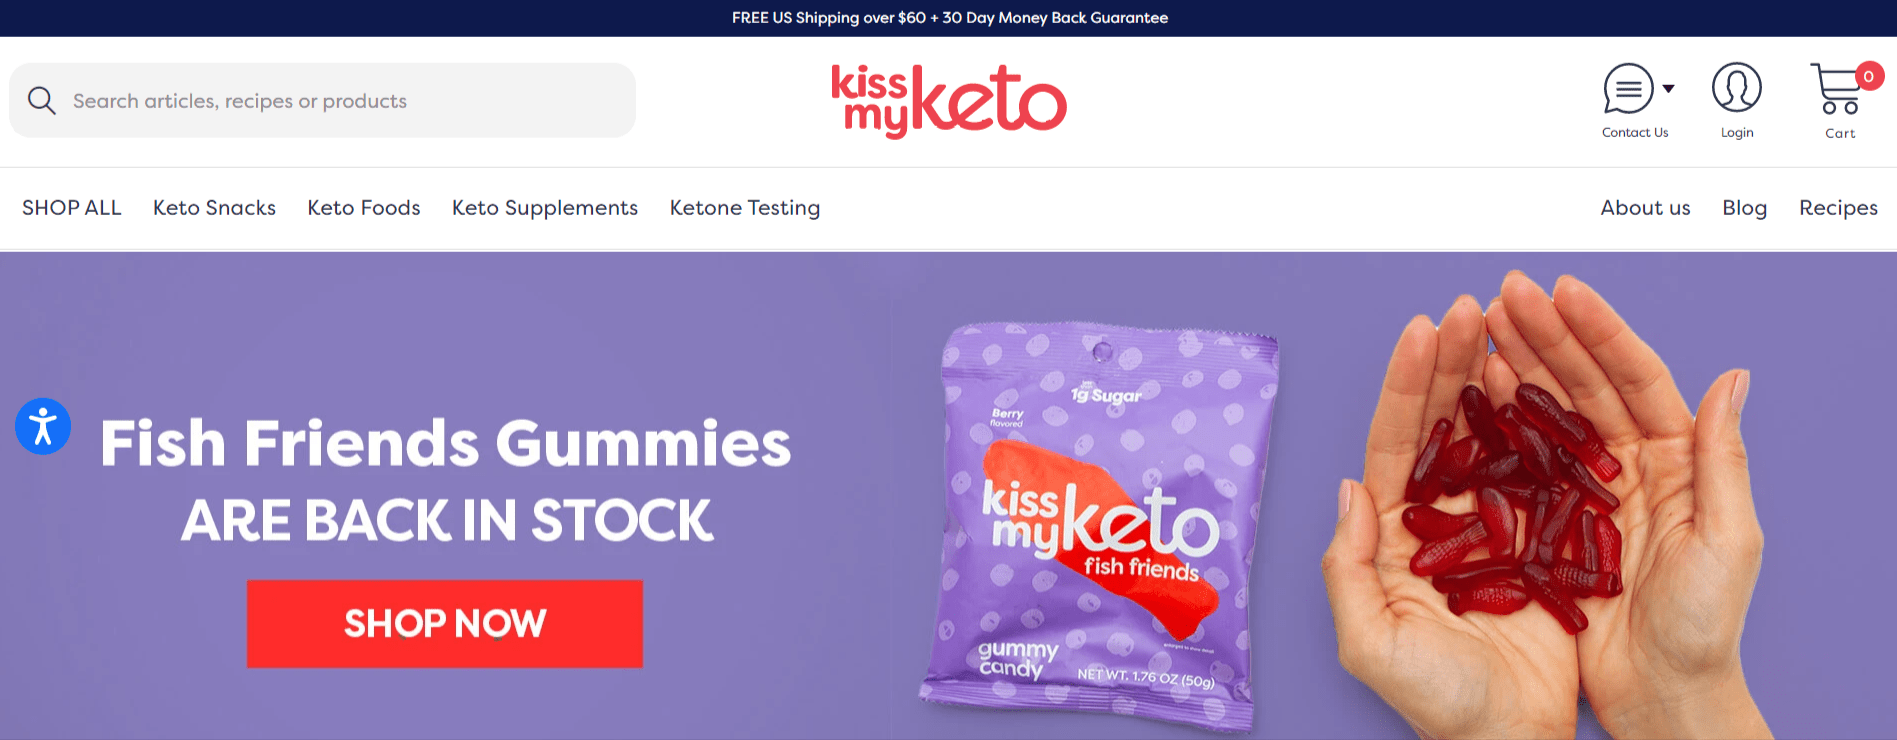Open the Contact Us chat bubble icon

pyautogui.click(x=1628, y=89)
